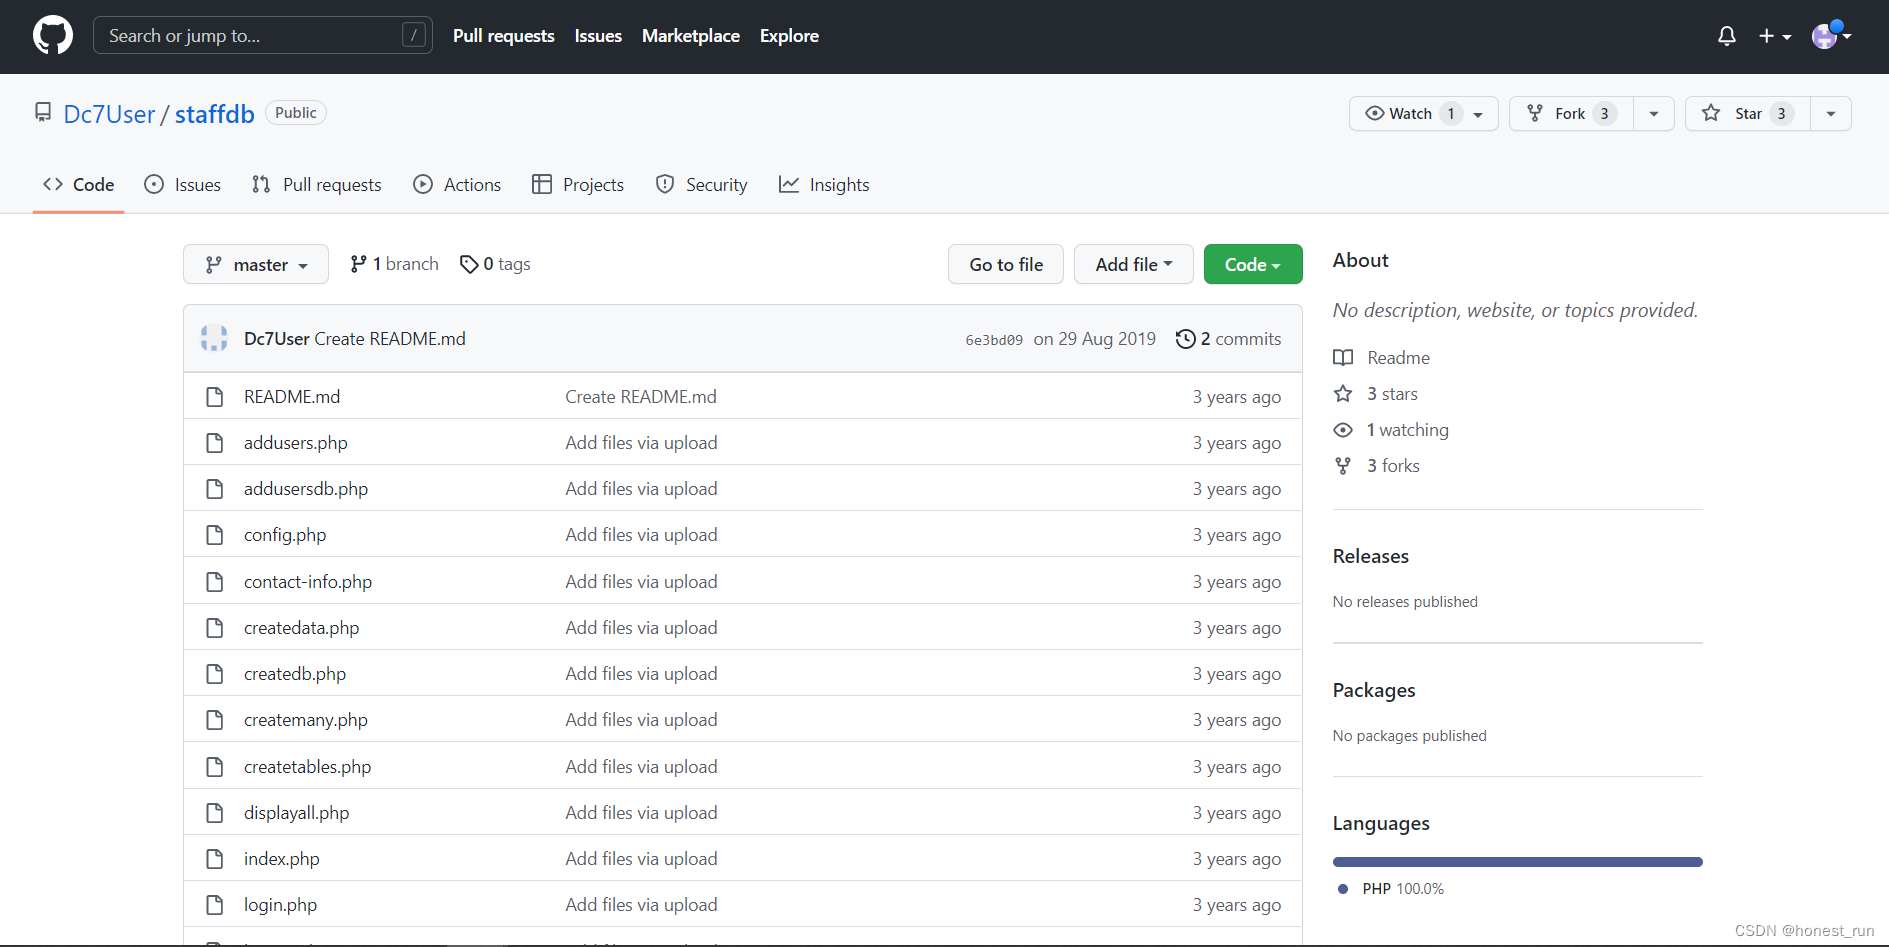Open Marketplace in the top navigation
The height and width of the screenshot is (947, 1889).
point(691,36)
